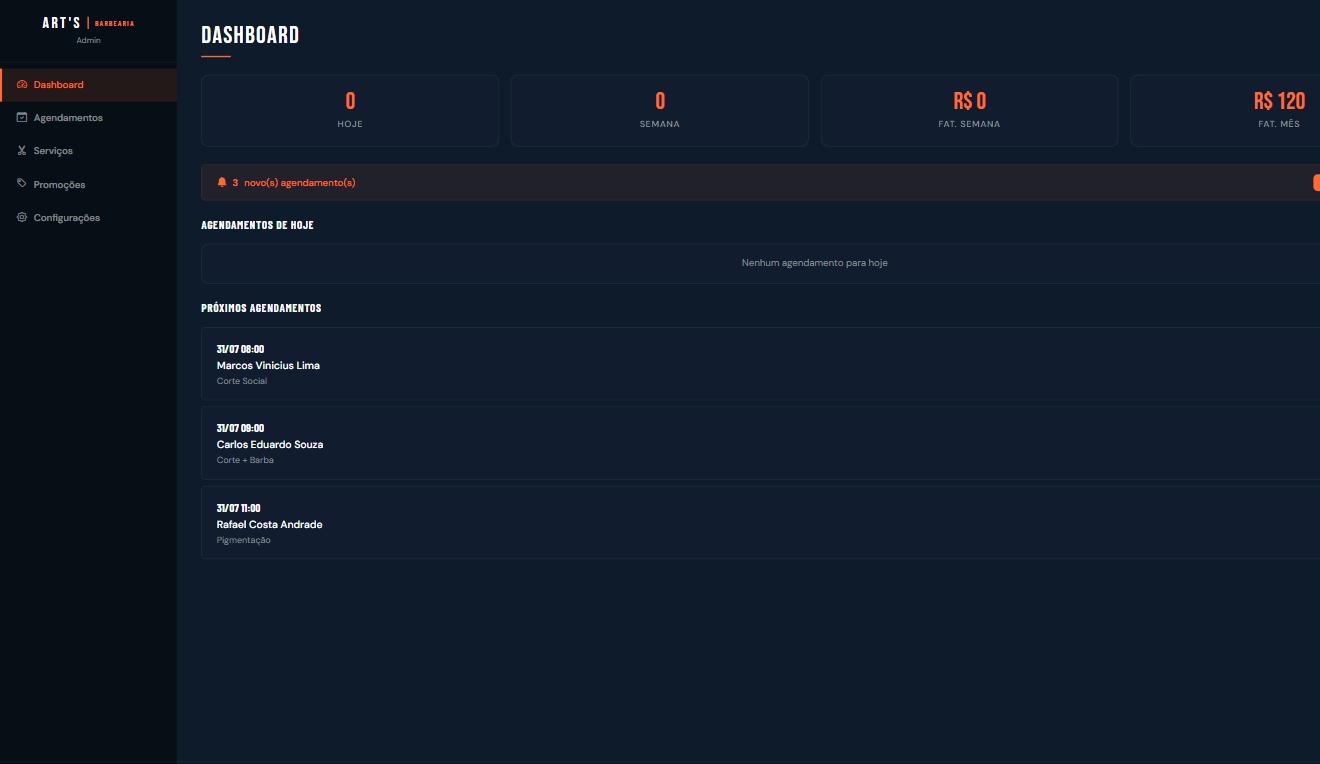This screenshot has width=1320, height=764.
Task: Click the "31/07 11:00" appointment time
Action: (x=238, y=508)
